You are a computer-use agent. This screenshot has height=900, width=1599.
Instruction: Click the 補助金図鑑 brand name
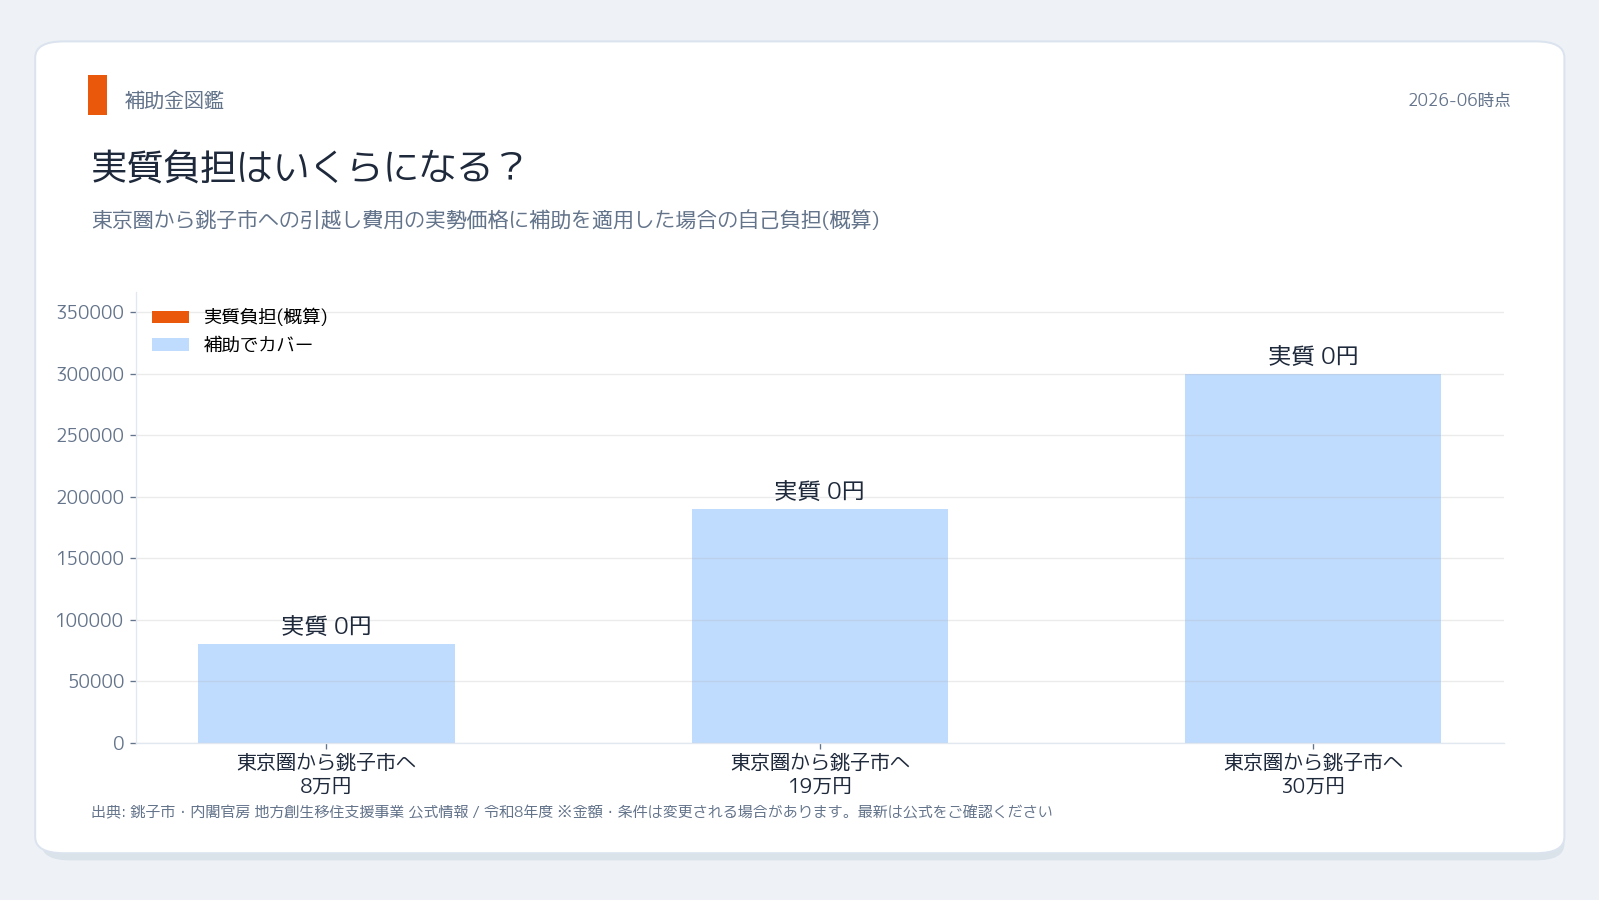click(x=174, y=100)
